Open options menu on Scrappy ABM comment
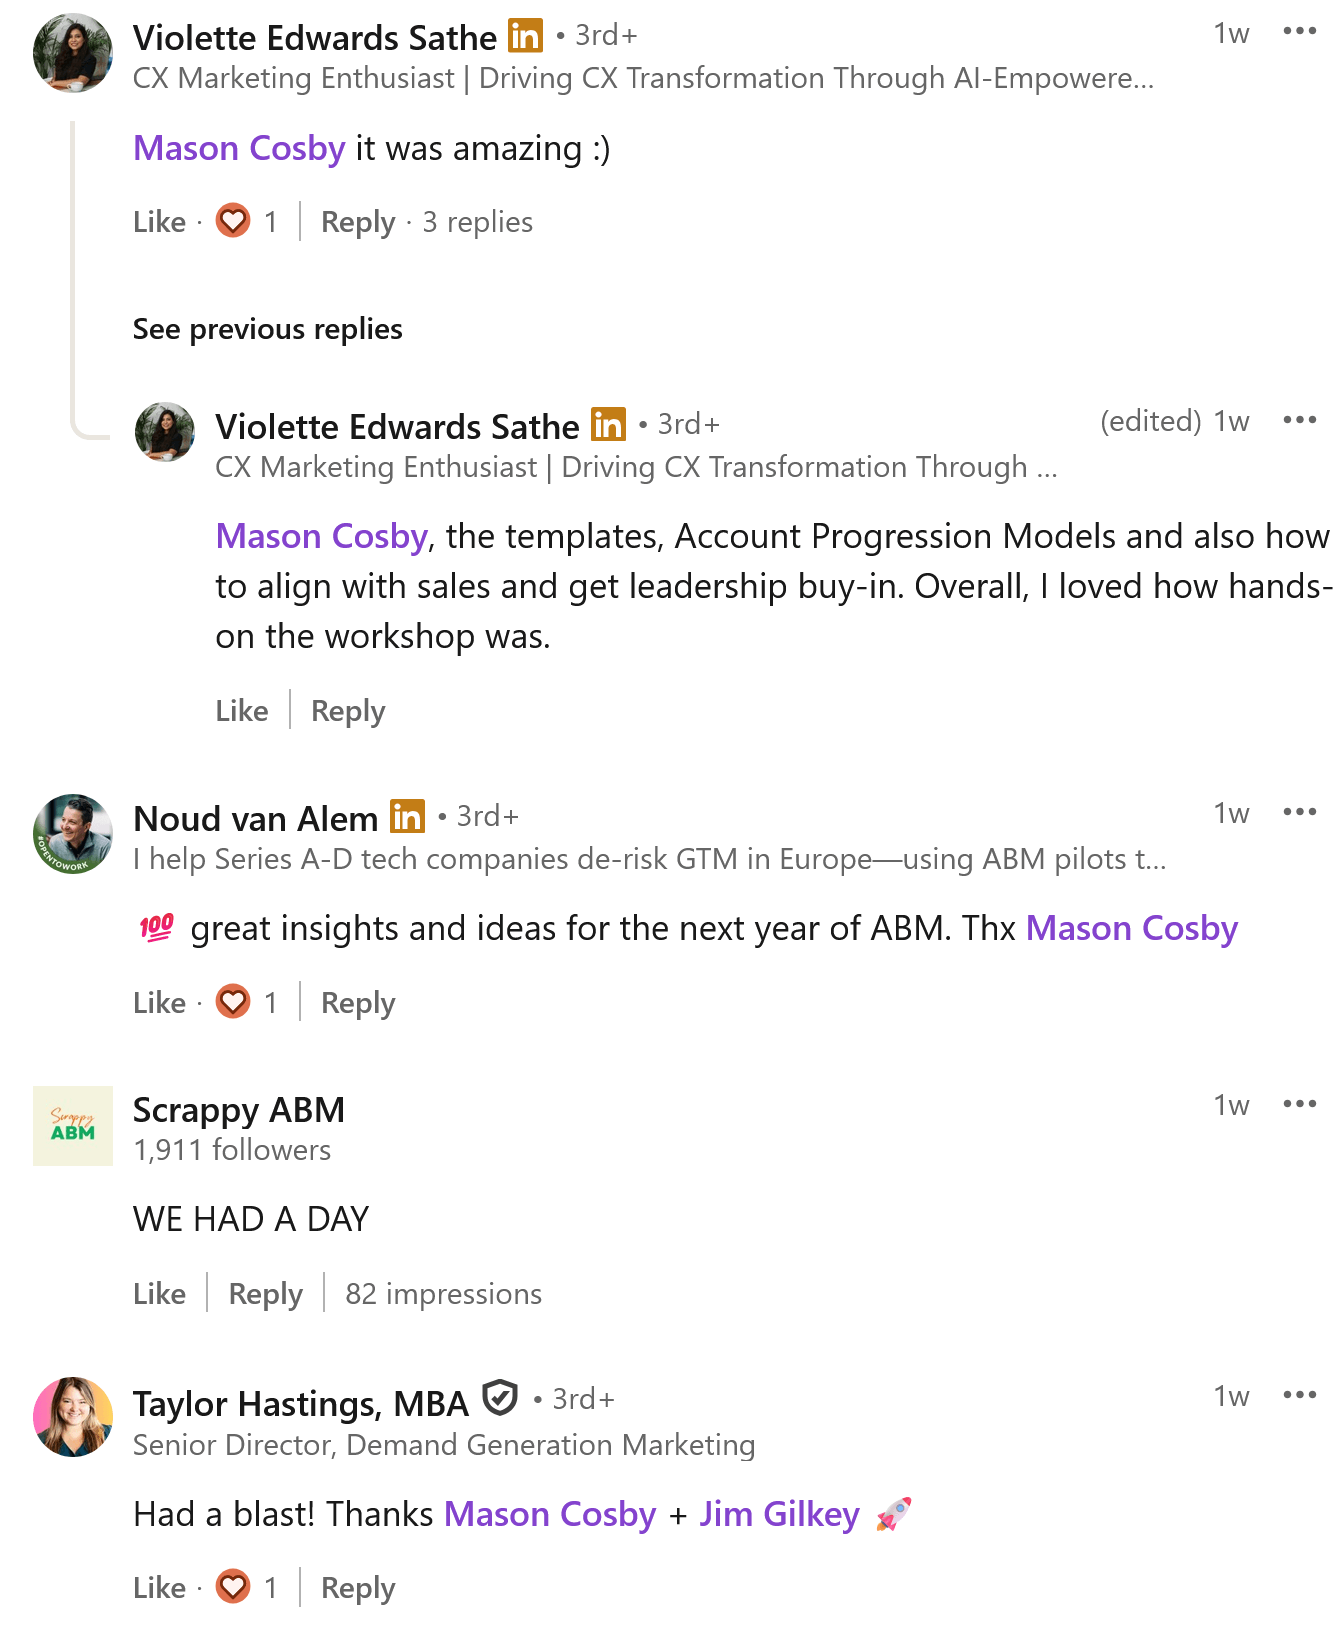The height and width of the screenshot is (1635, 1337). coord(1299,1104)
